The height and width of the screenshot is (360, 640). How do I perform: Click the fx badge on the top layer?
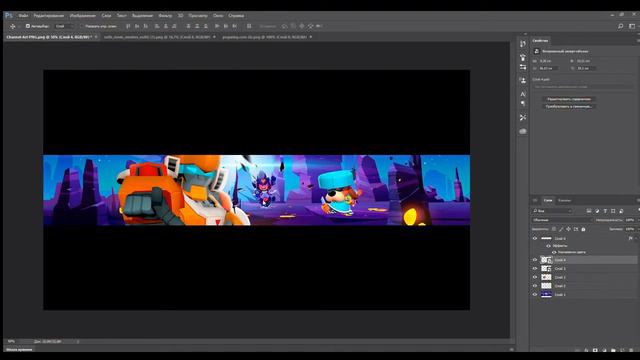point(631,238)
